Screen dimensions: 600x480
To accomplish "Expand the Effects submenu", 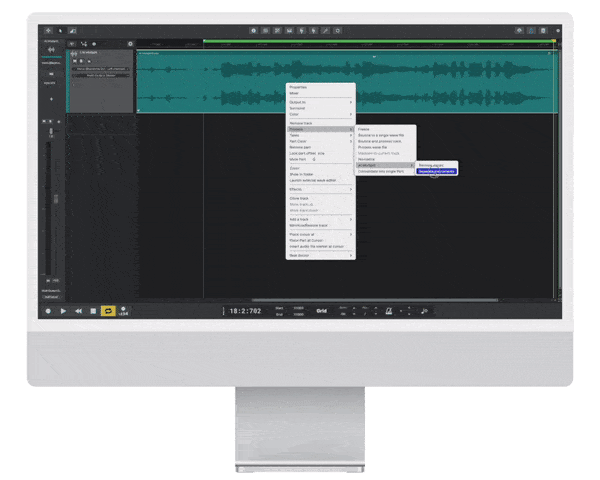I will pyautogui.click(x=296, y=188).
